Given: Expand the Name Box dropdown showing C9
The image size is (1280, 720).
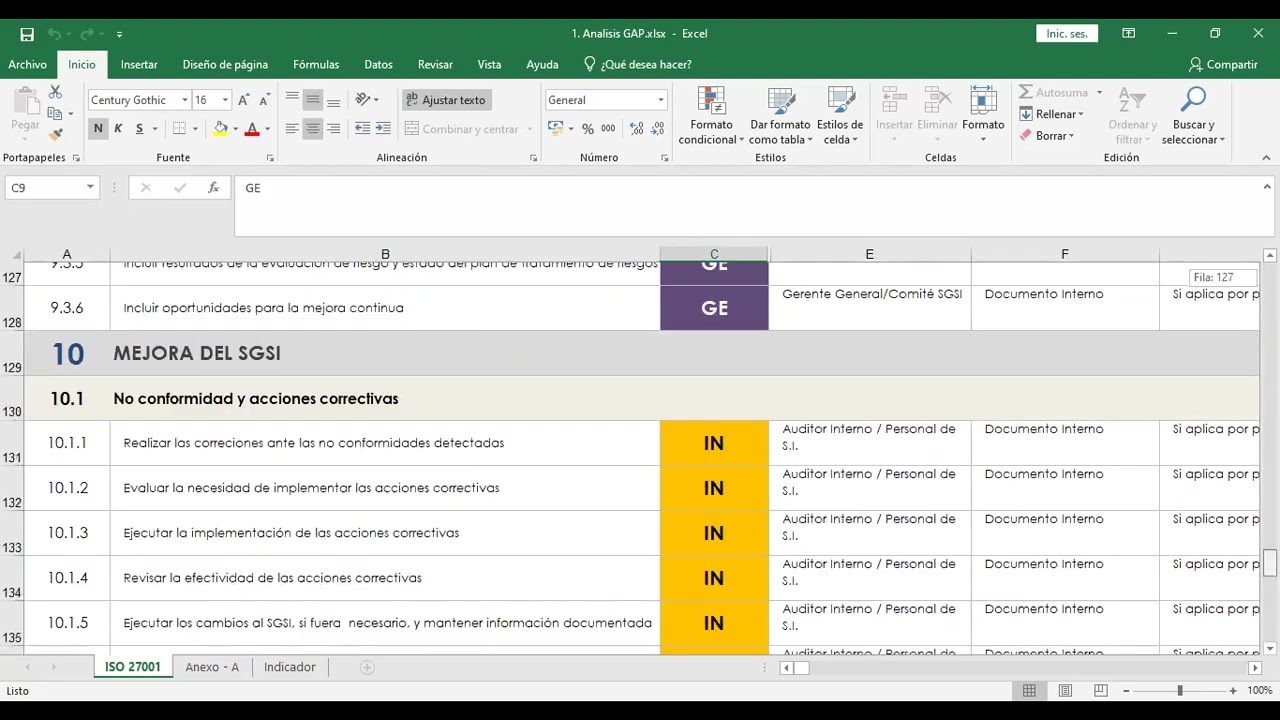Looking at the screenshot, I should pos(90,188).
